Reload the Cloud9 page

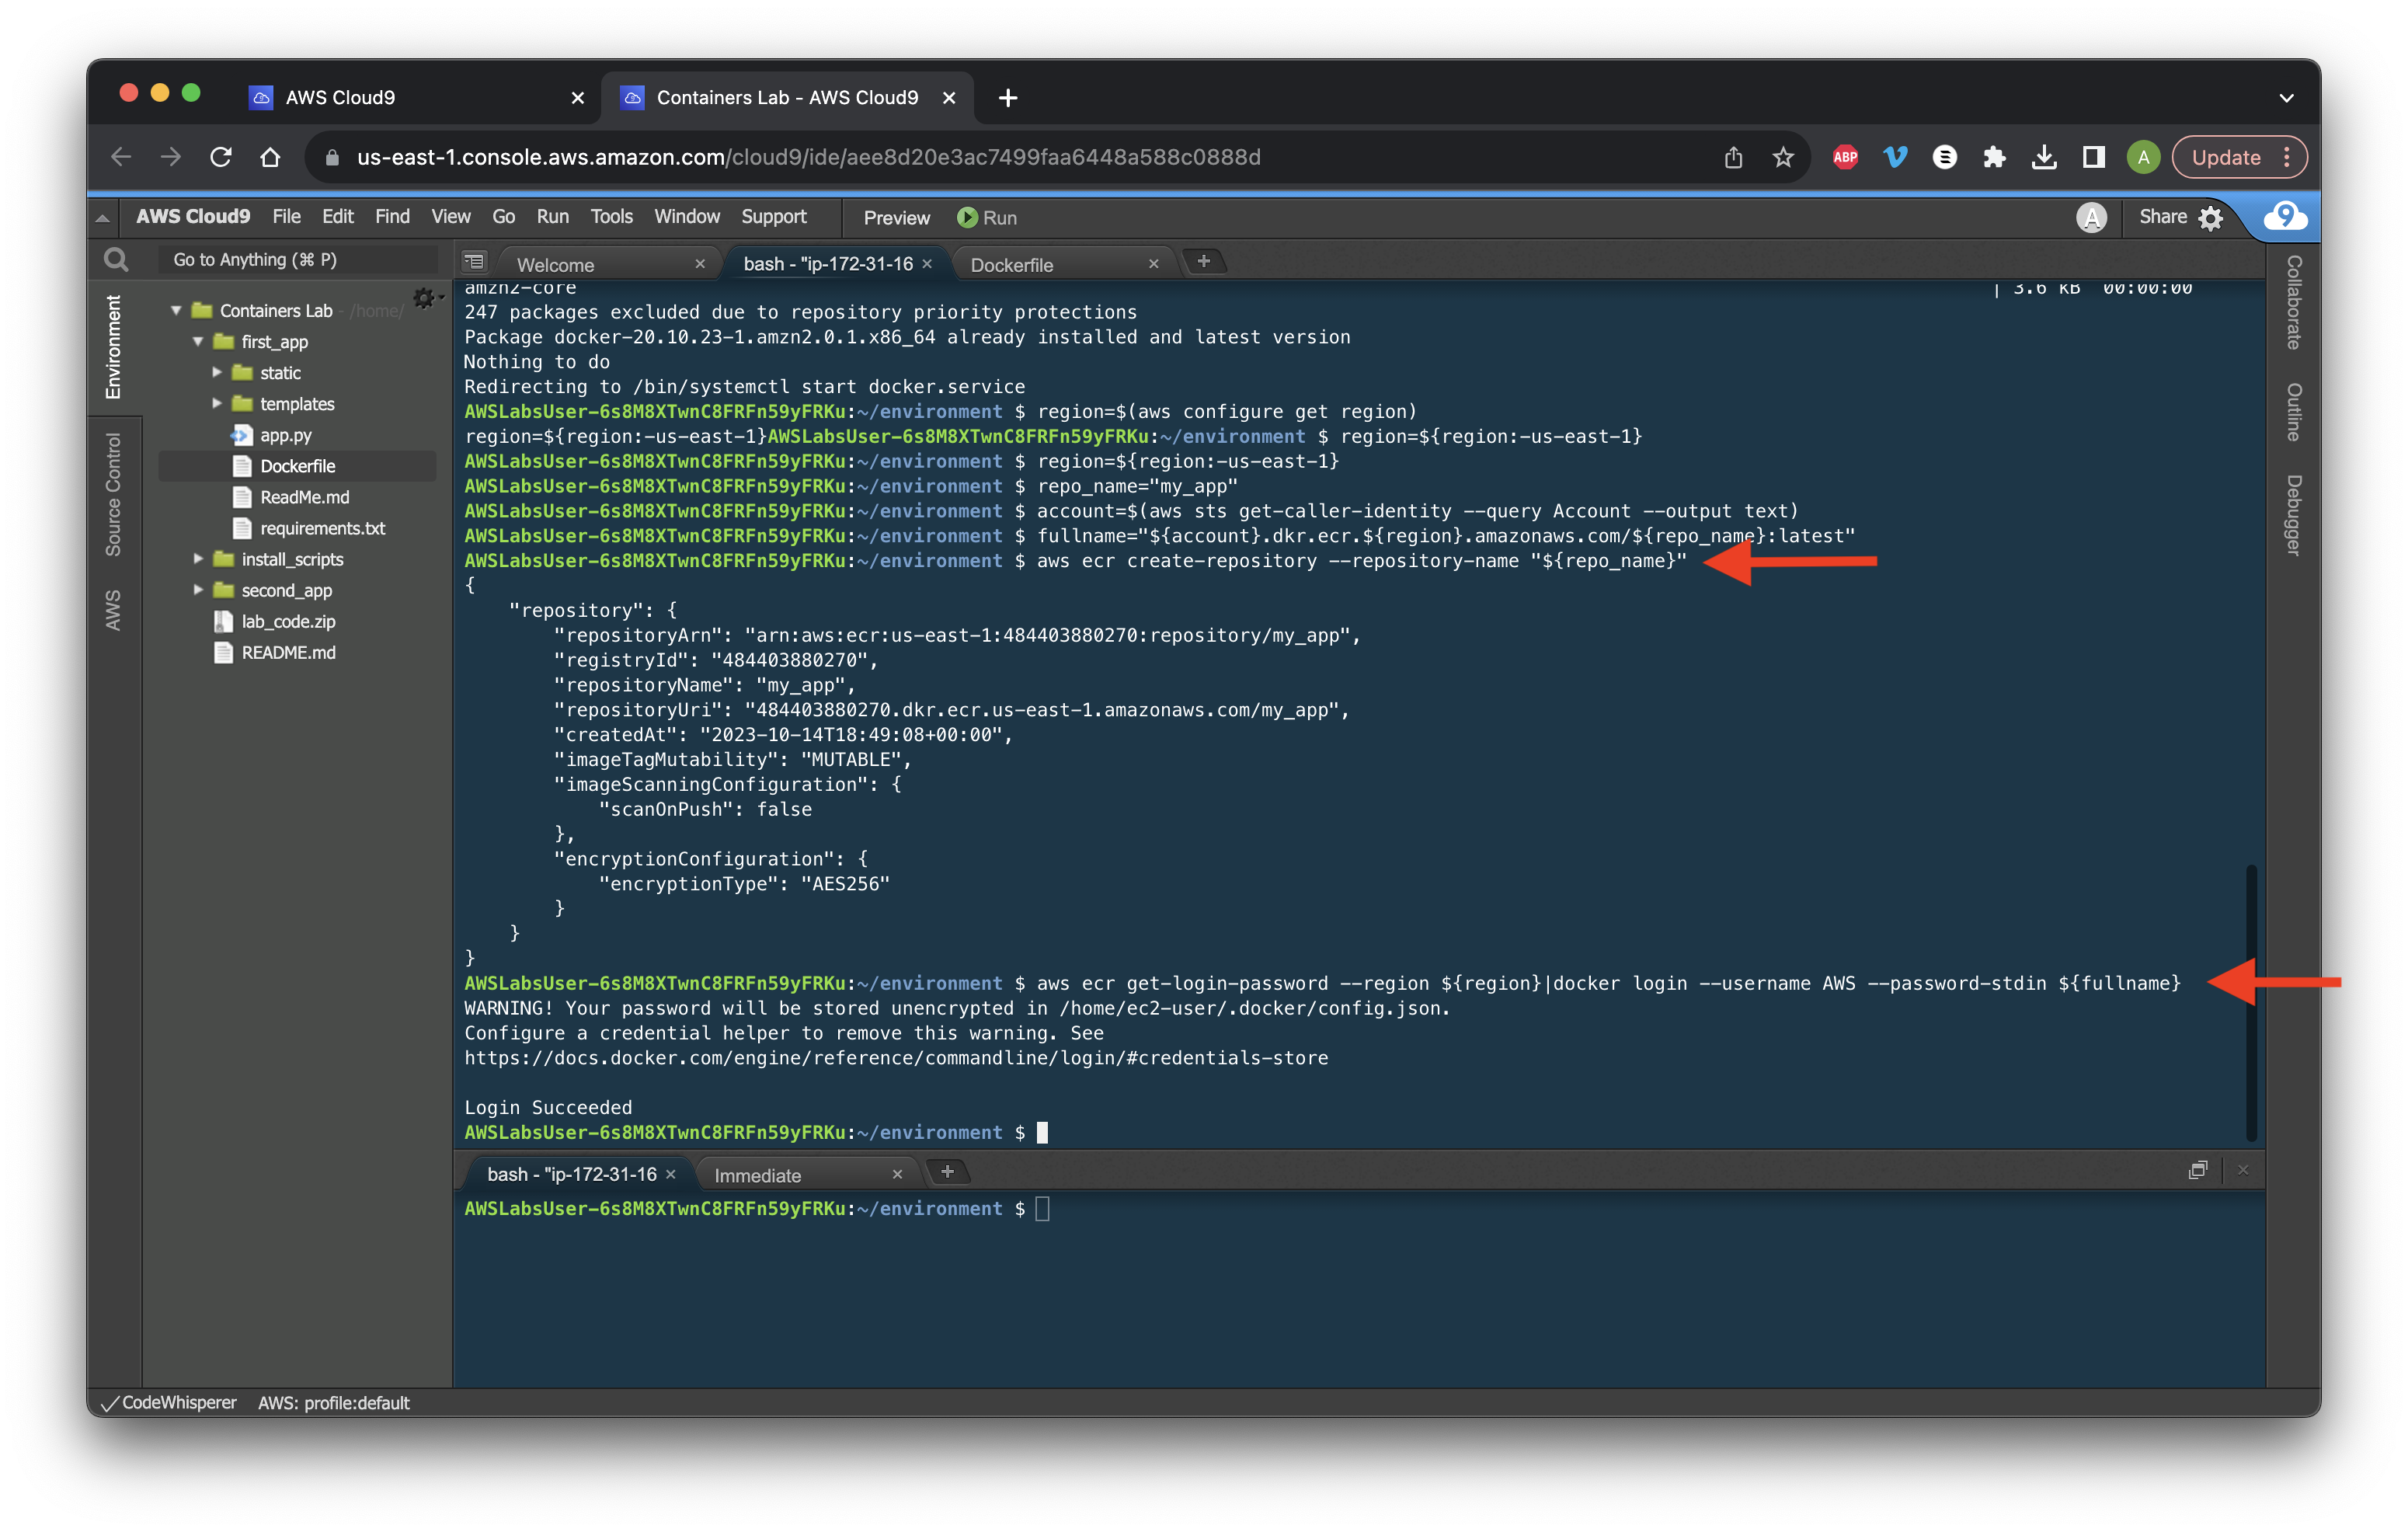221,157
